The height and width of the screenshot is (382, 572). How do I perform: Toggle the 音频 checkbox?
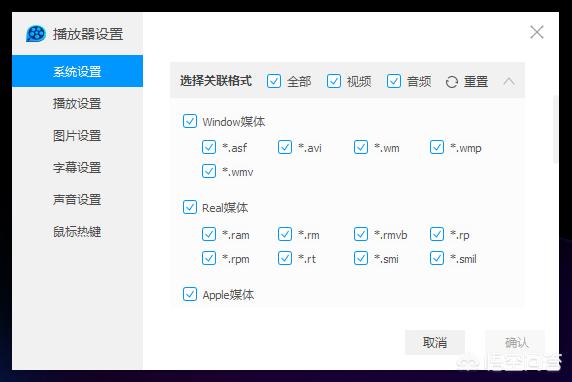point(394,81)
